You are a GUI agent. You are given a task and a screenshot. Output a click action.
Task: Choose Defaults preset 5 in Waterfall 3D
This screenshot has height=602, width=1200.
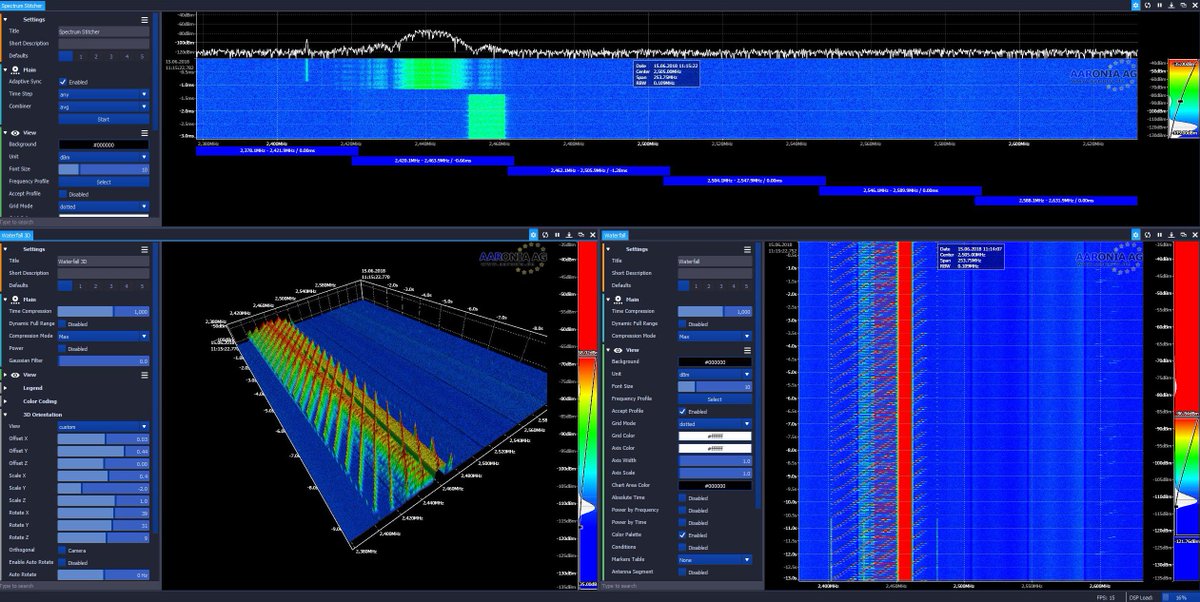(x=140, y=286)
